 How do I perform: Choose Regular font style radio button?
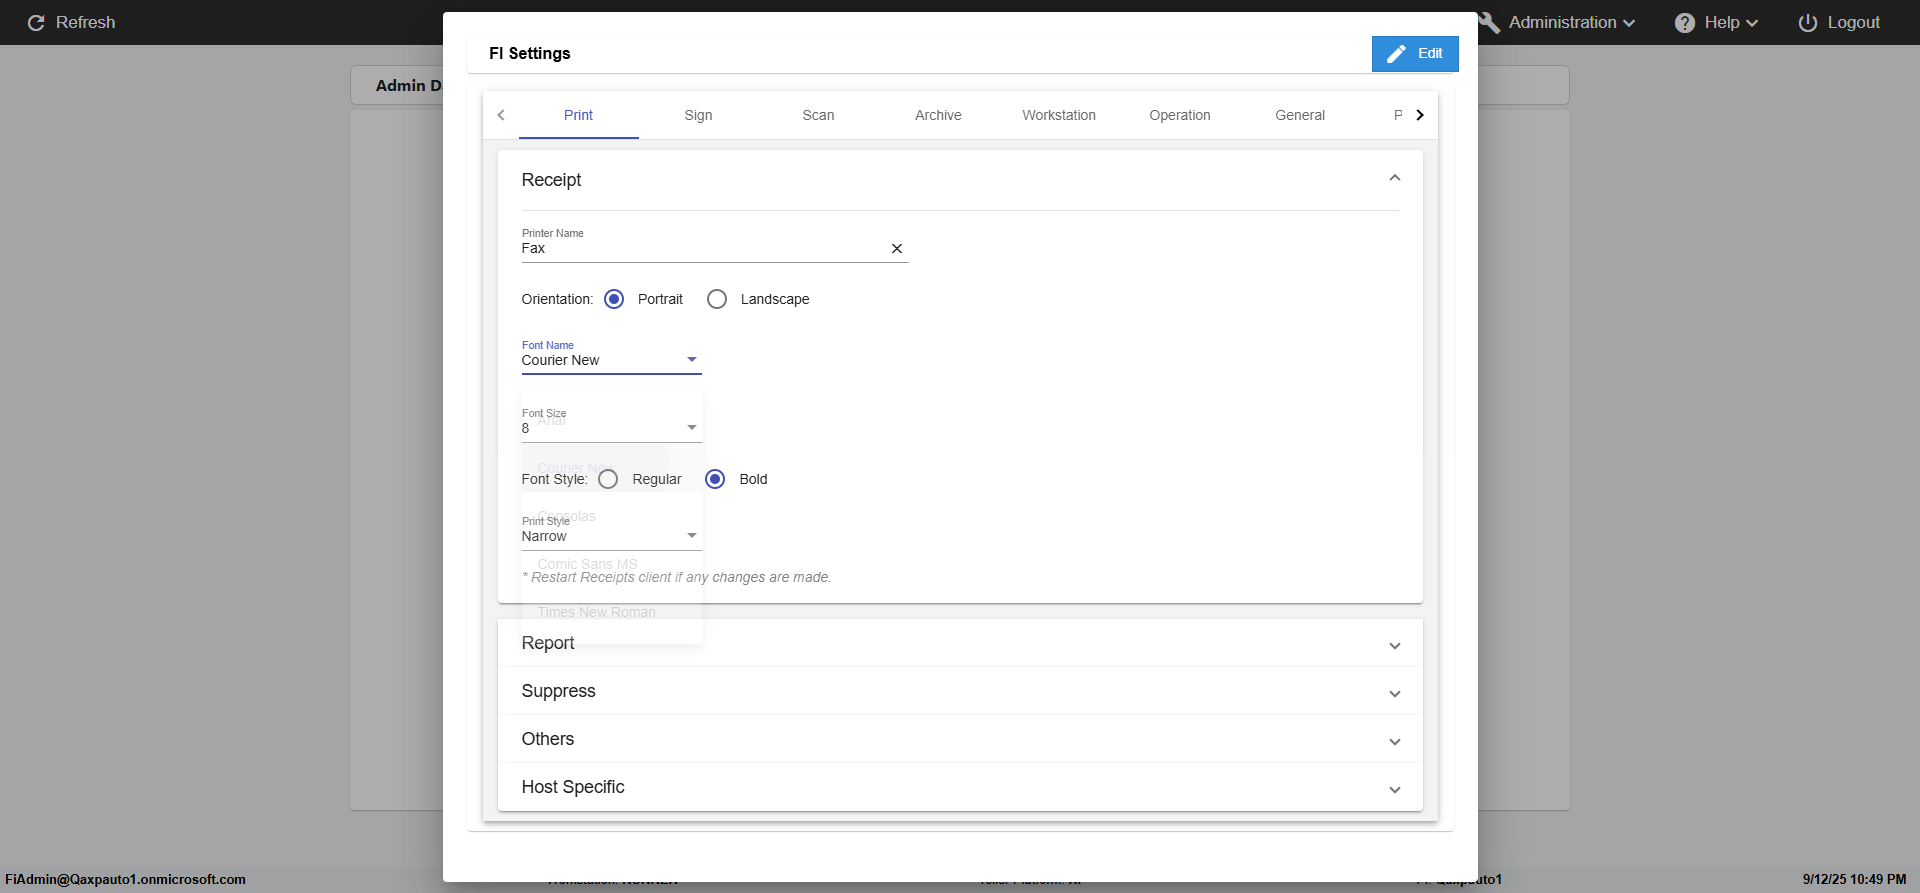click(x=608, y=479)
